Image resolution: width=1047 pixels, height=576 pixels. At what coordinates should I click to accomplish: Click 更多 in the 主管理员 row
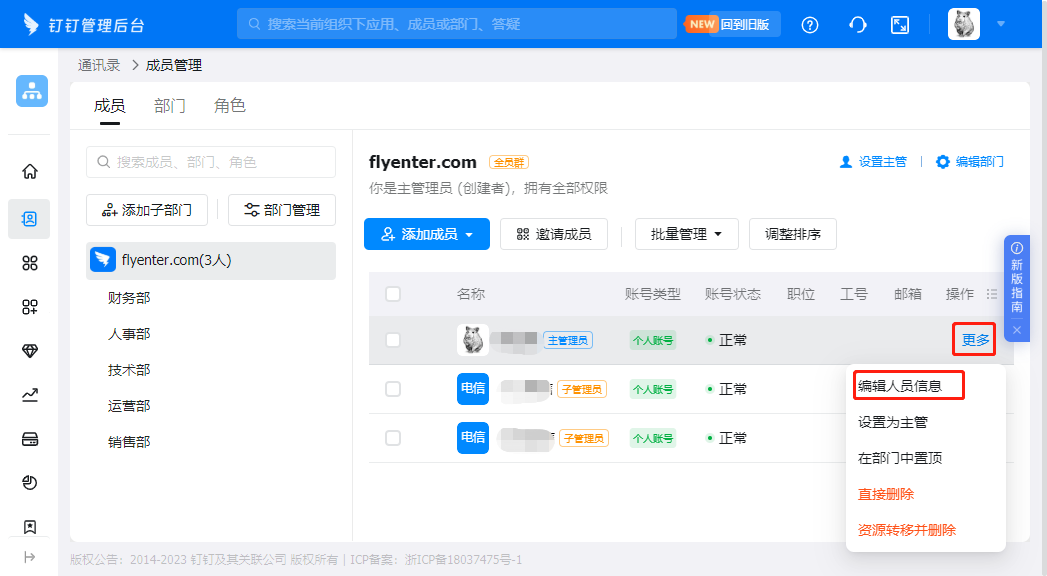tap(974, 340)
